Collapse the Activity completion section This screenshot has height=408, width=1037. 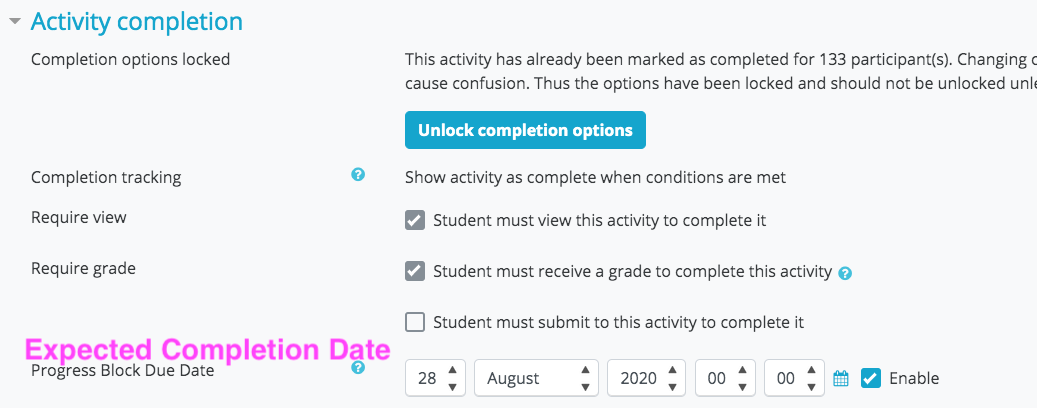(15, 22)
